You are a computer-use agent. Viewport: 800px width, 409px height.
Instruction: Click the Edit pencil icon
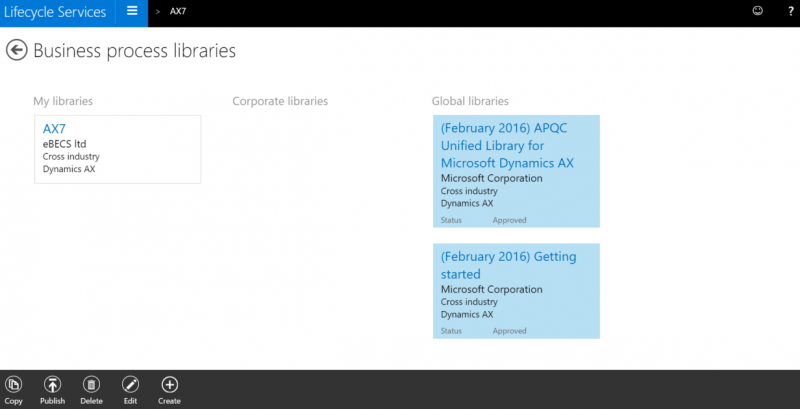click(131, 385)
